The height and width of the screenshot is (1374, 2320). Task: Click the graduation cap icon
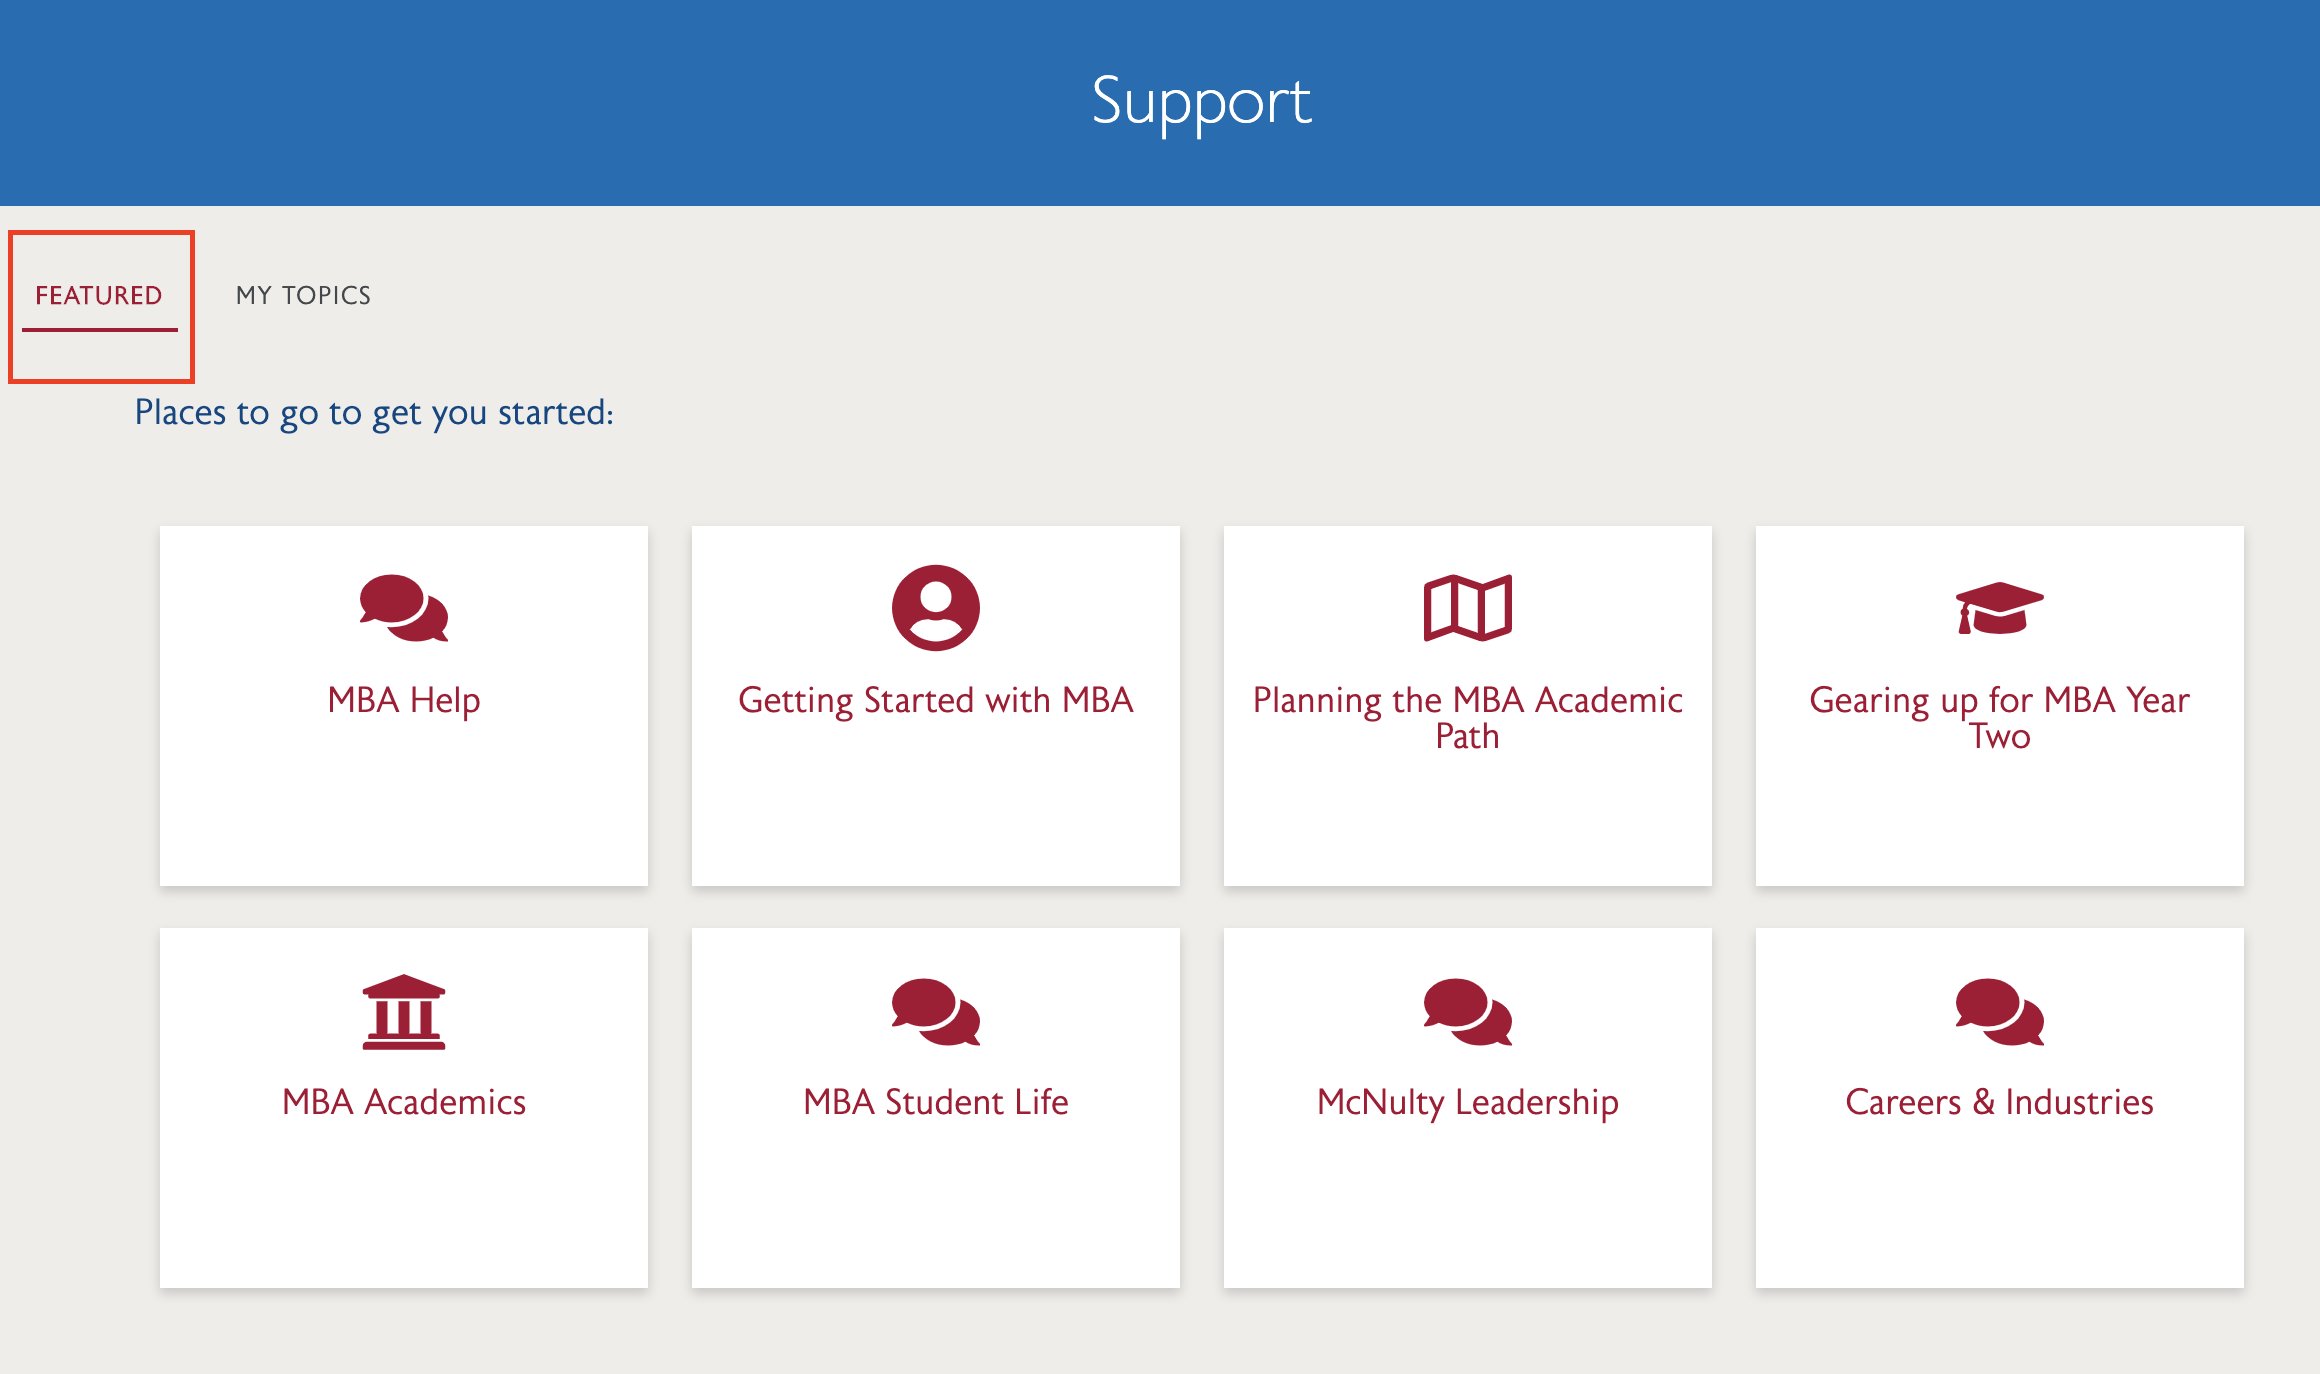click(x=1999, y=608)
